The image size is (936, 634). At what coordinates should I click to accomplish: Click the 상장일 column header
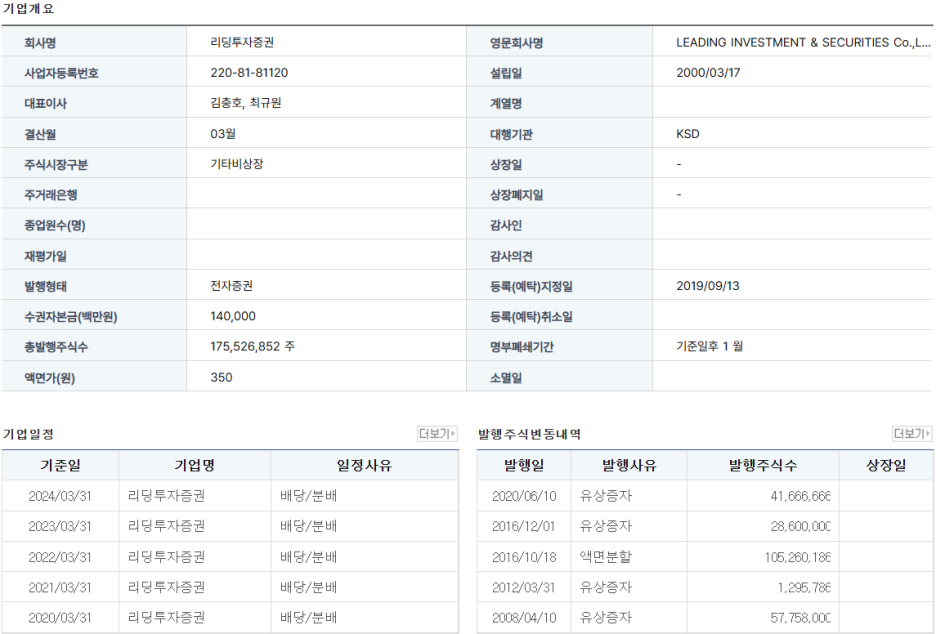[886, 465]
